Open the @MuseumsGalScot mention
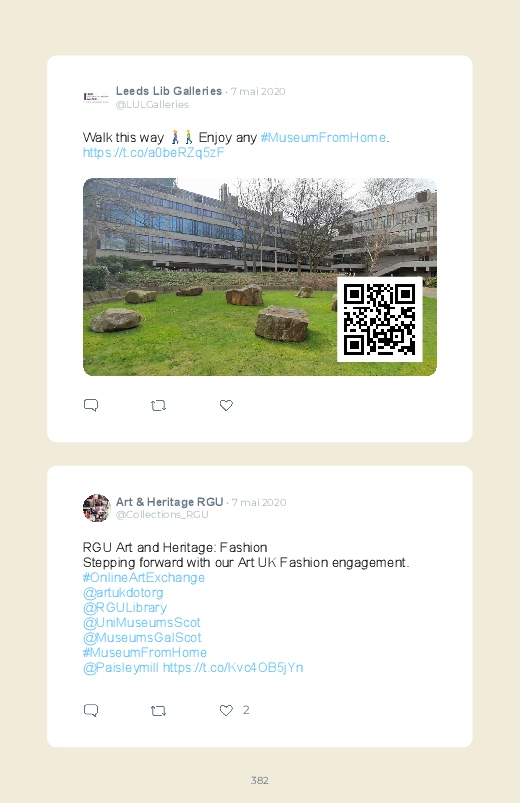The height and width of the screenshot is (803, 520). click(x=142, y=638)
